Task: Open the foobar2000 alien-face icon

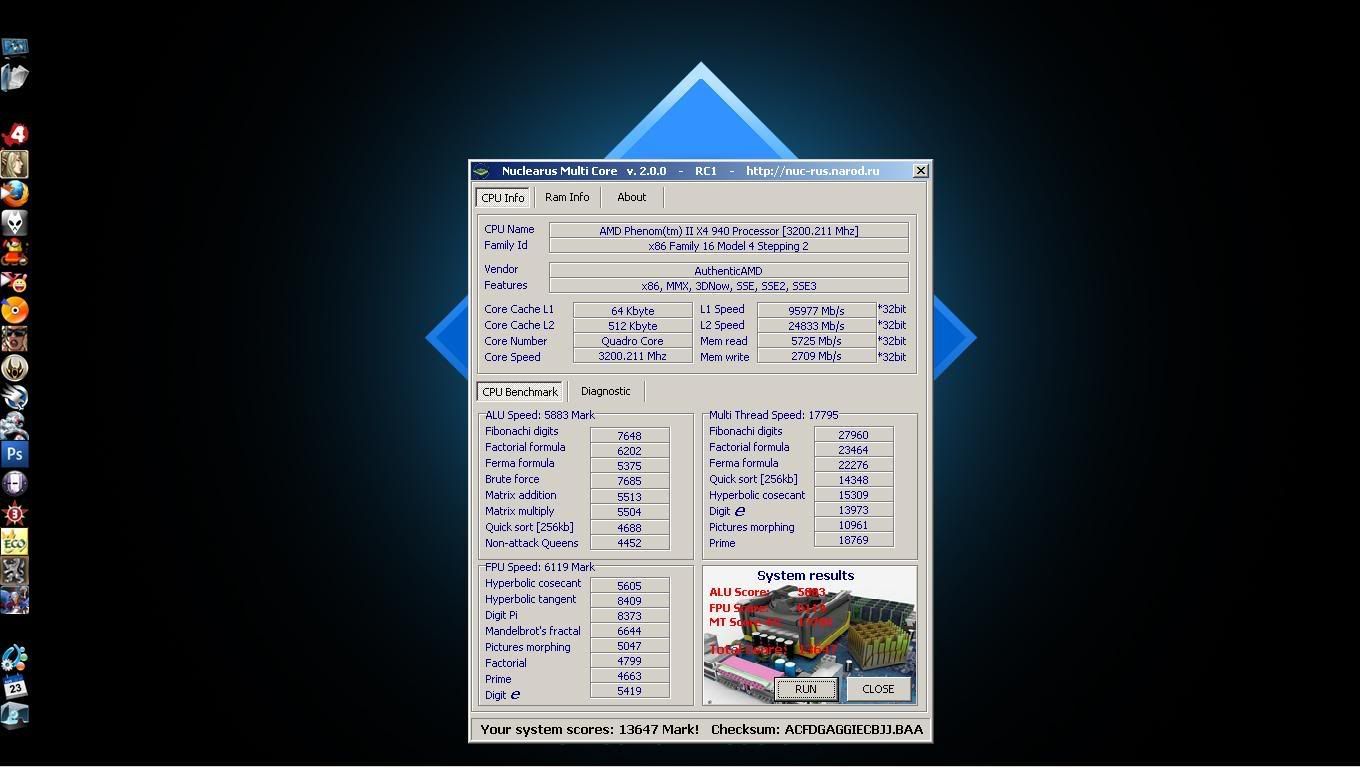Action: click(x=15, y=222)
